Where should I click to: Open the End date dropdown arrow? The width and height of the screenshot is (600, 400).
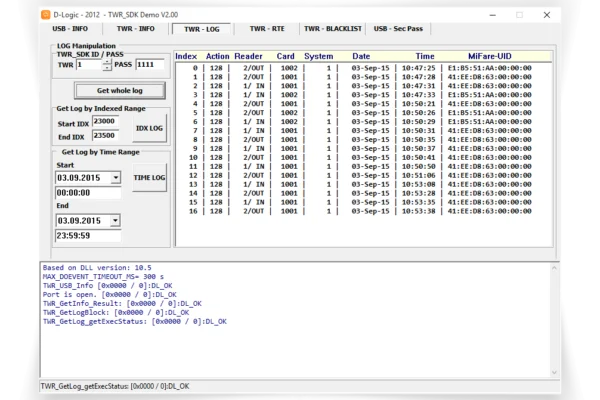coord(115,220)
